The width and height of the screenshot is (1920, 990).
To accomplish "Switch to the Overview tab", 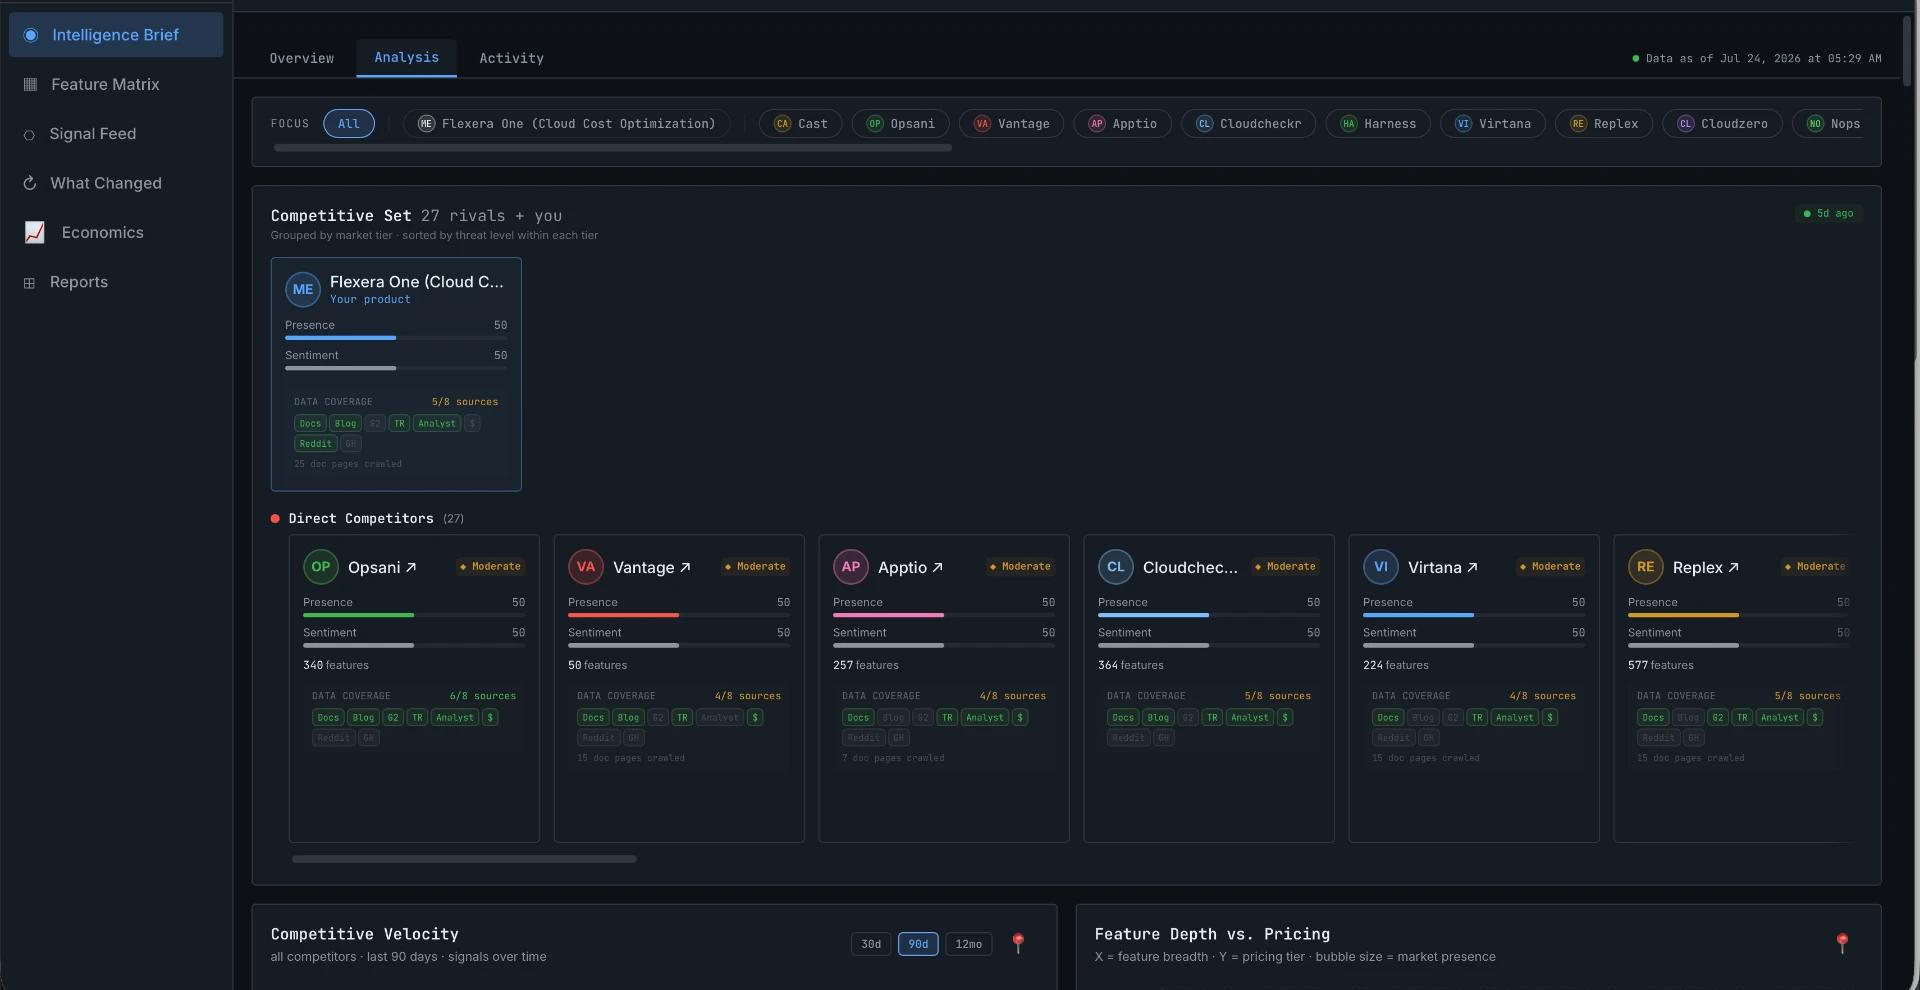I will (302, 58).
